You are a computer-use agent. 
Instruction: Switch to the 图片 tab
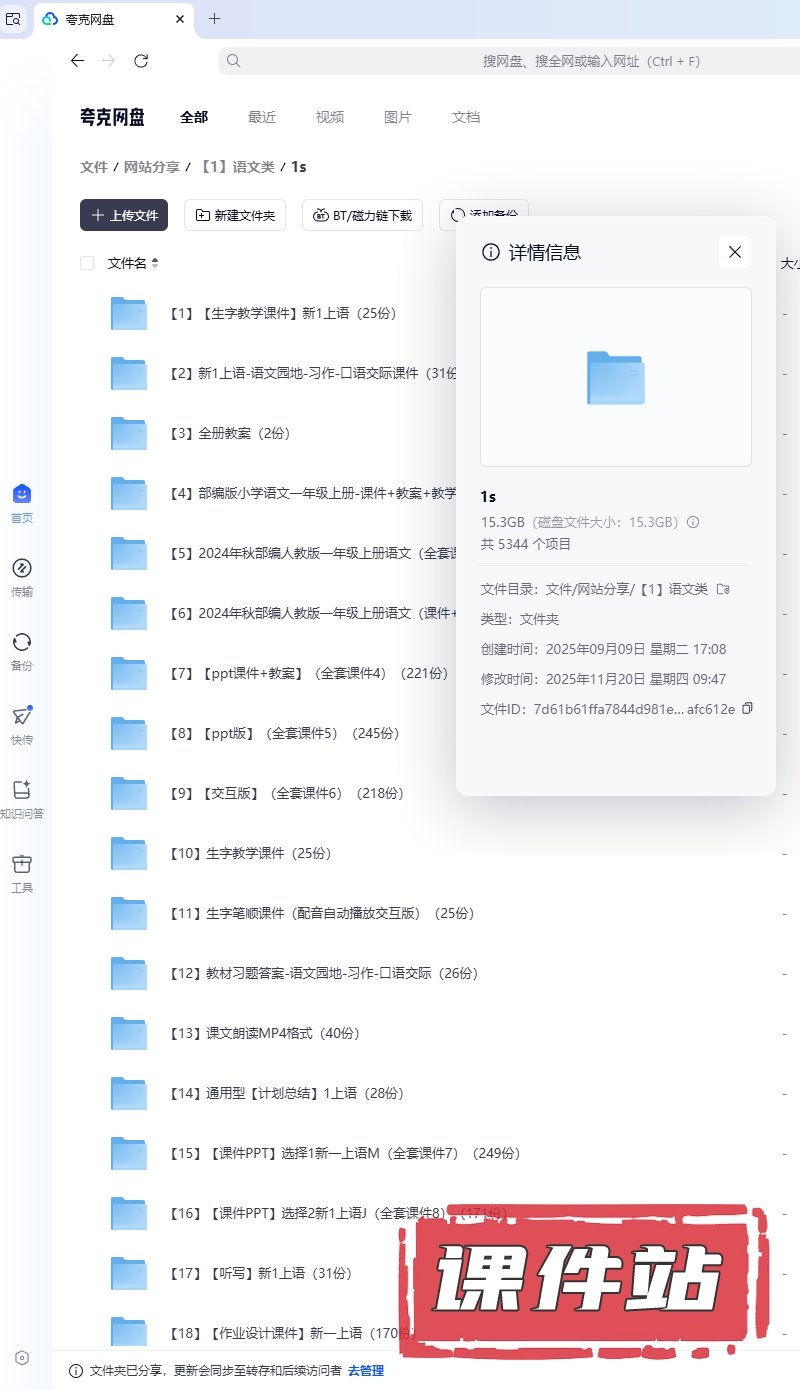[x=398, y=117]
